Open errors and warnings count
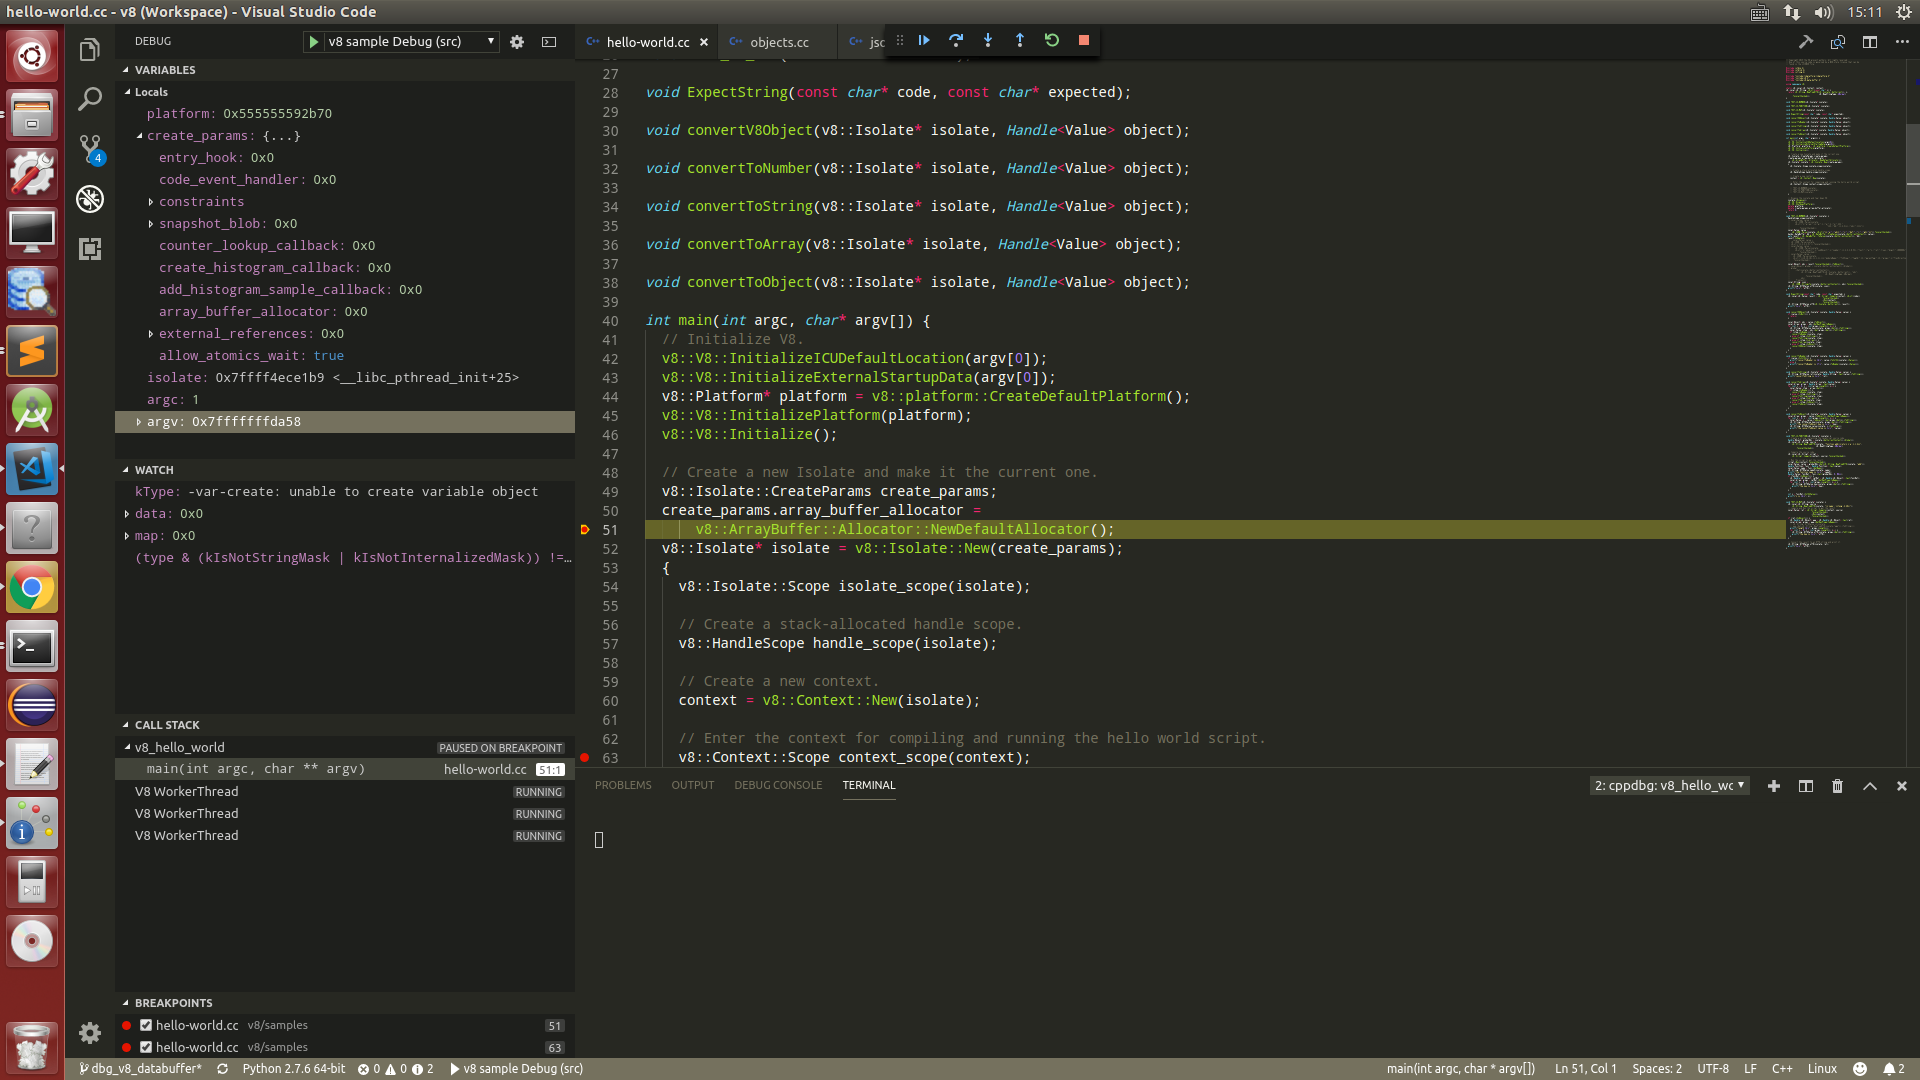The width and height of the screenshot is (1920, 1080). [x=395, y=1069]
